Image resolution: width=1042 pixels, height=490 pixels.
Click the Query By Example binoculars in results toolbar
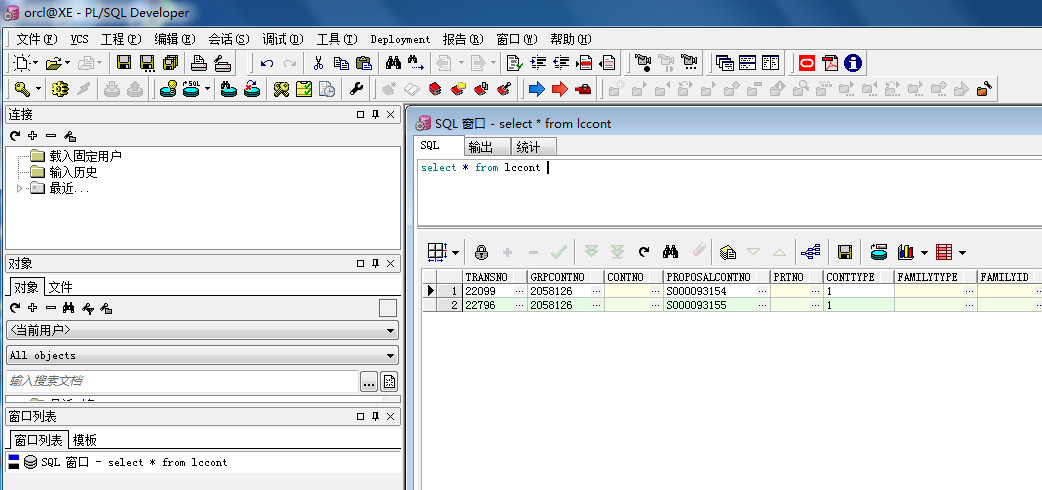coord(671,252)
